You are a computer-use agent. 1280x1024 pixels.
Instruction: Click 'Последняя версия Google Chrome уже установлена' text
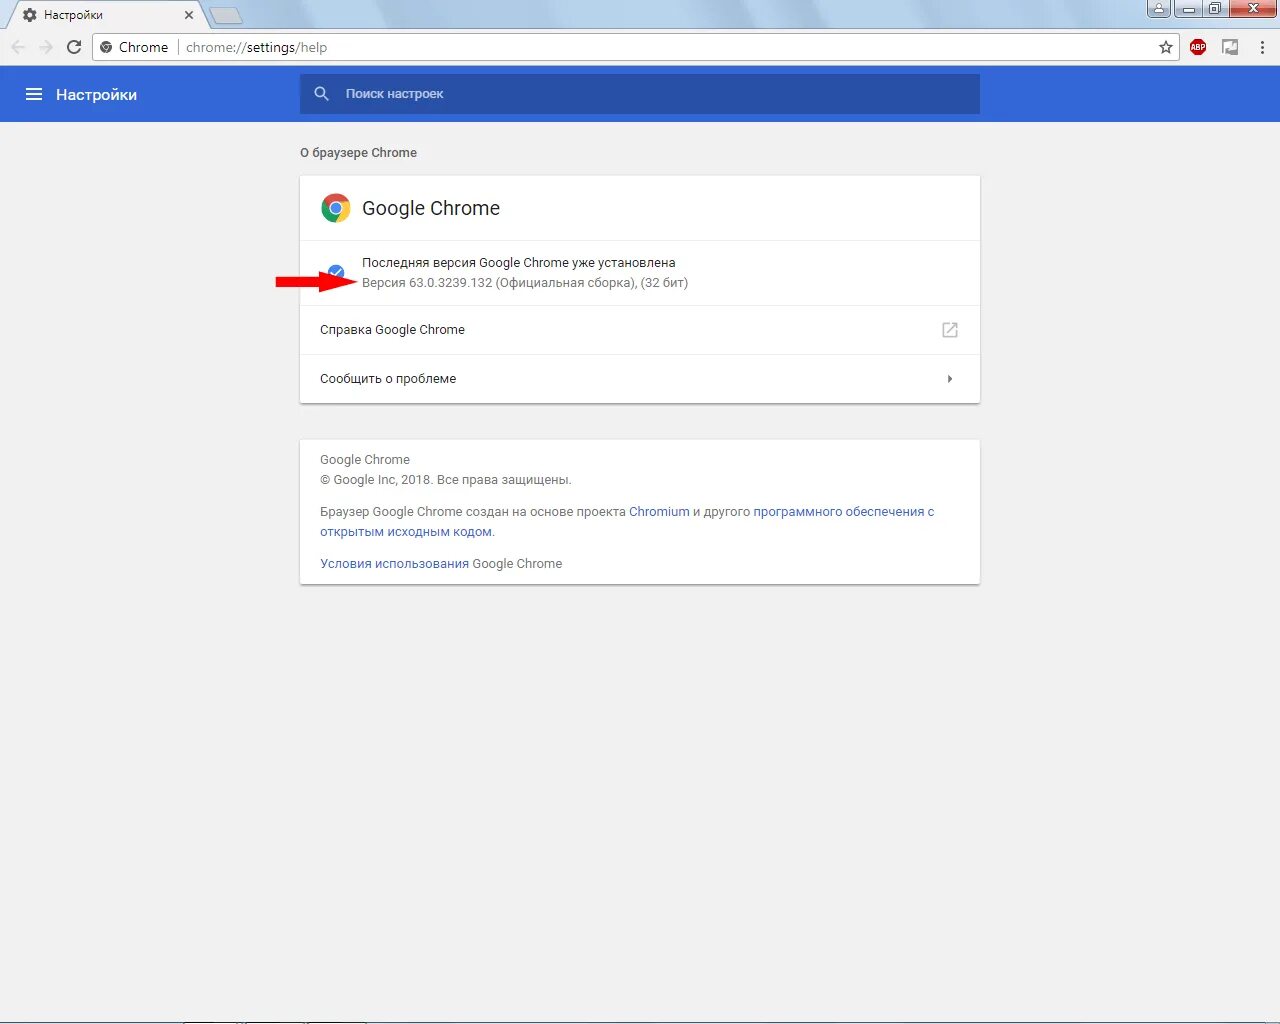click(x=518, y=263)
